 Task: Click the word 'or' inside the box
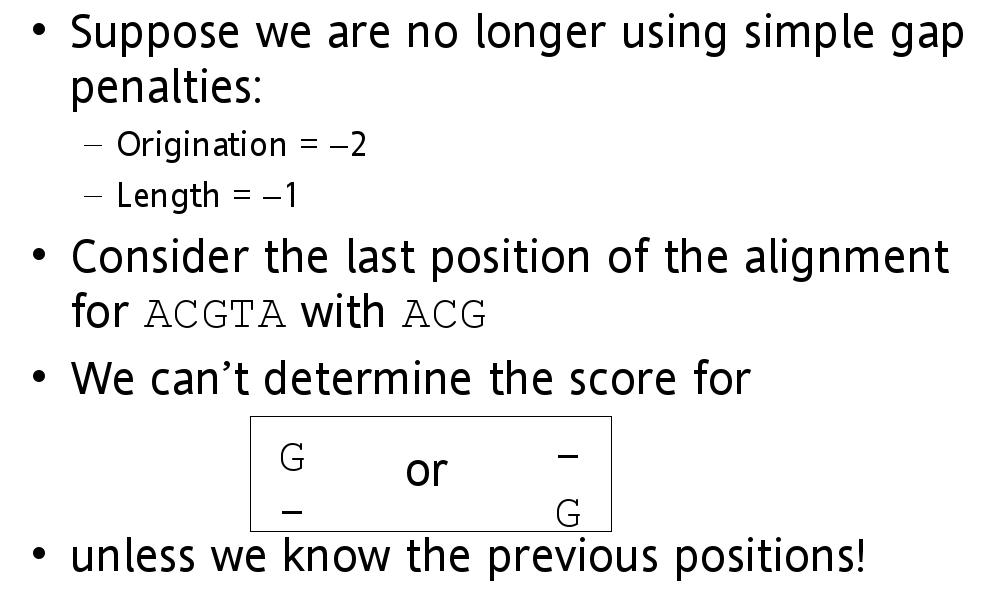(427, 472)
